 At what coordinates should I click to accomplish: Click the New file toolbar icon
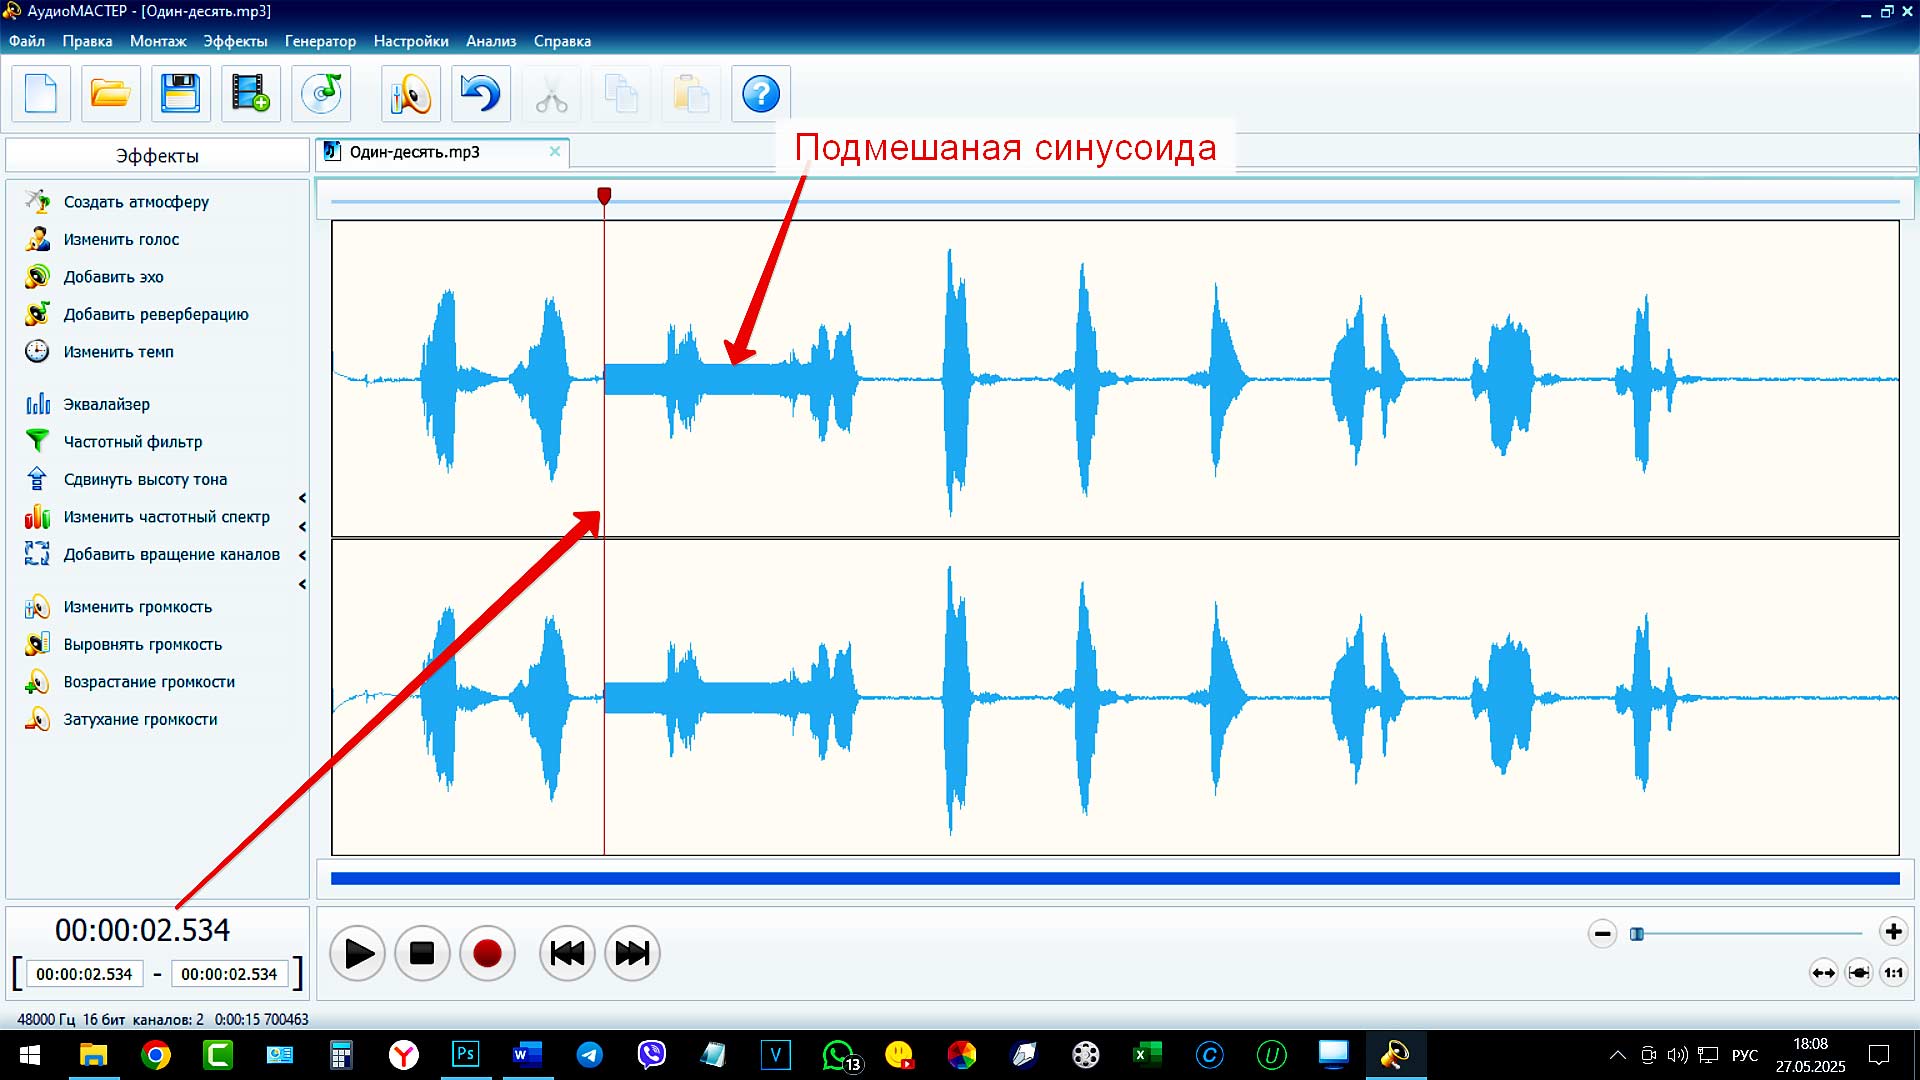click(x=41, y=94)
